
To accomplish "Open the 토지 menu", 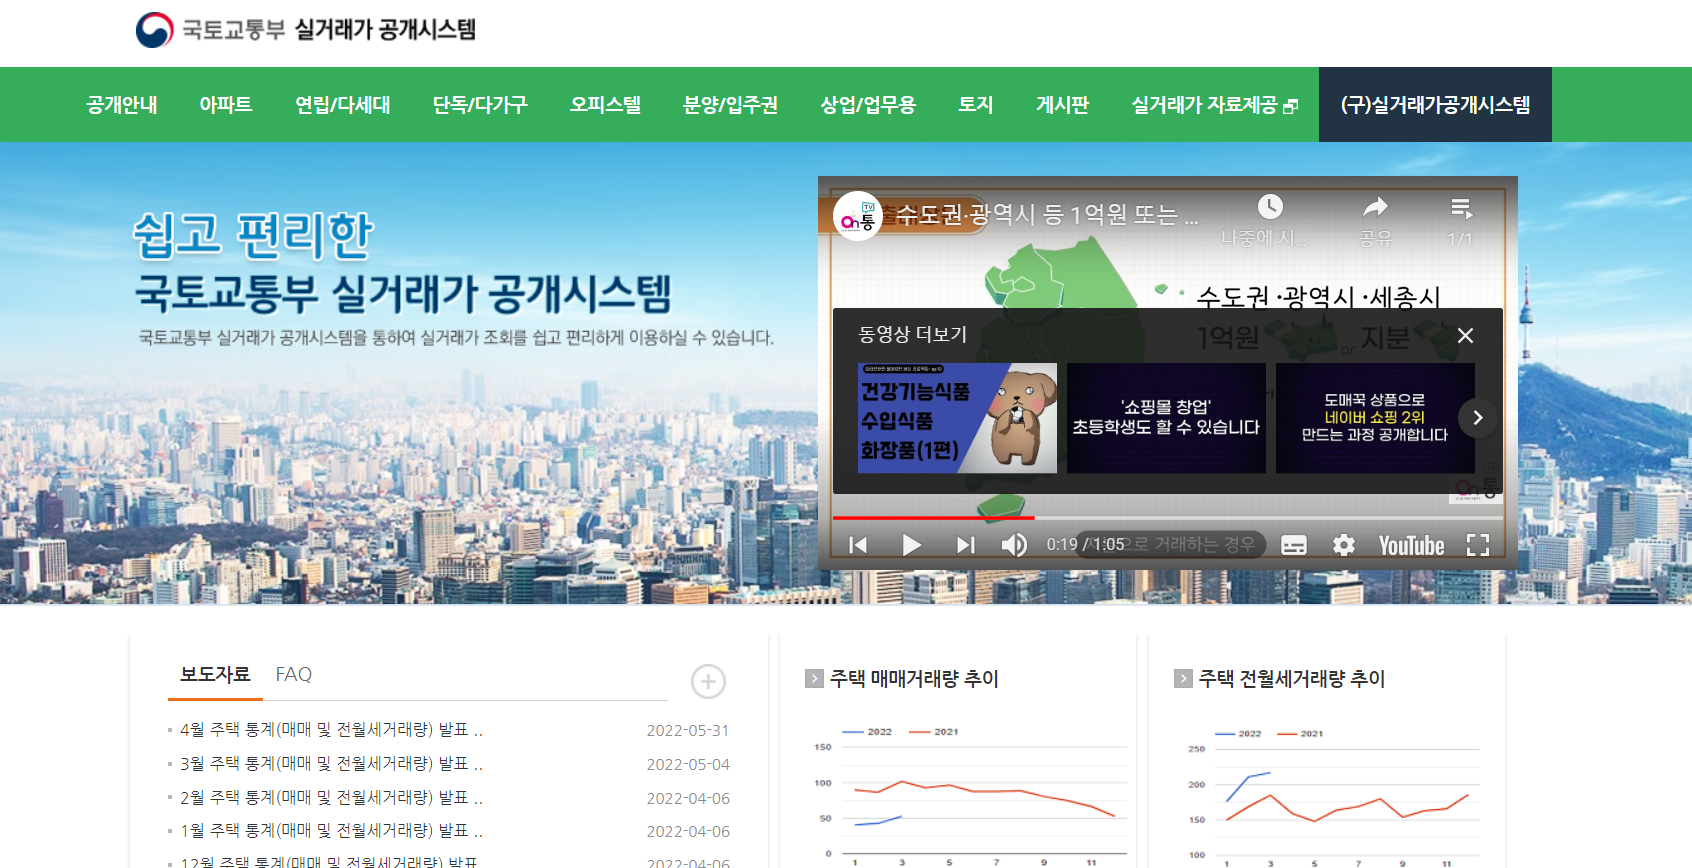I will point(976,105).
